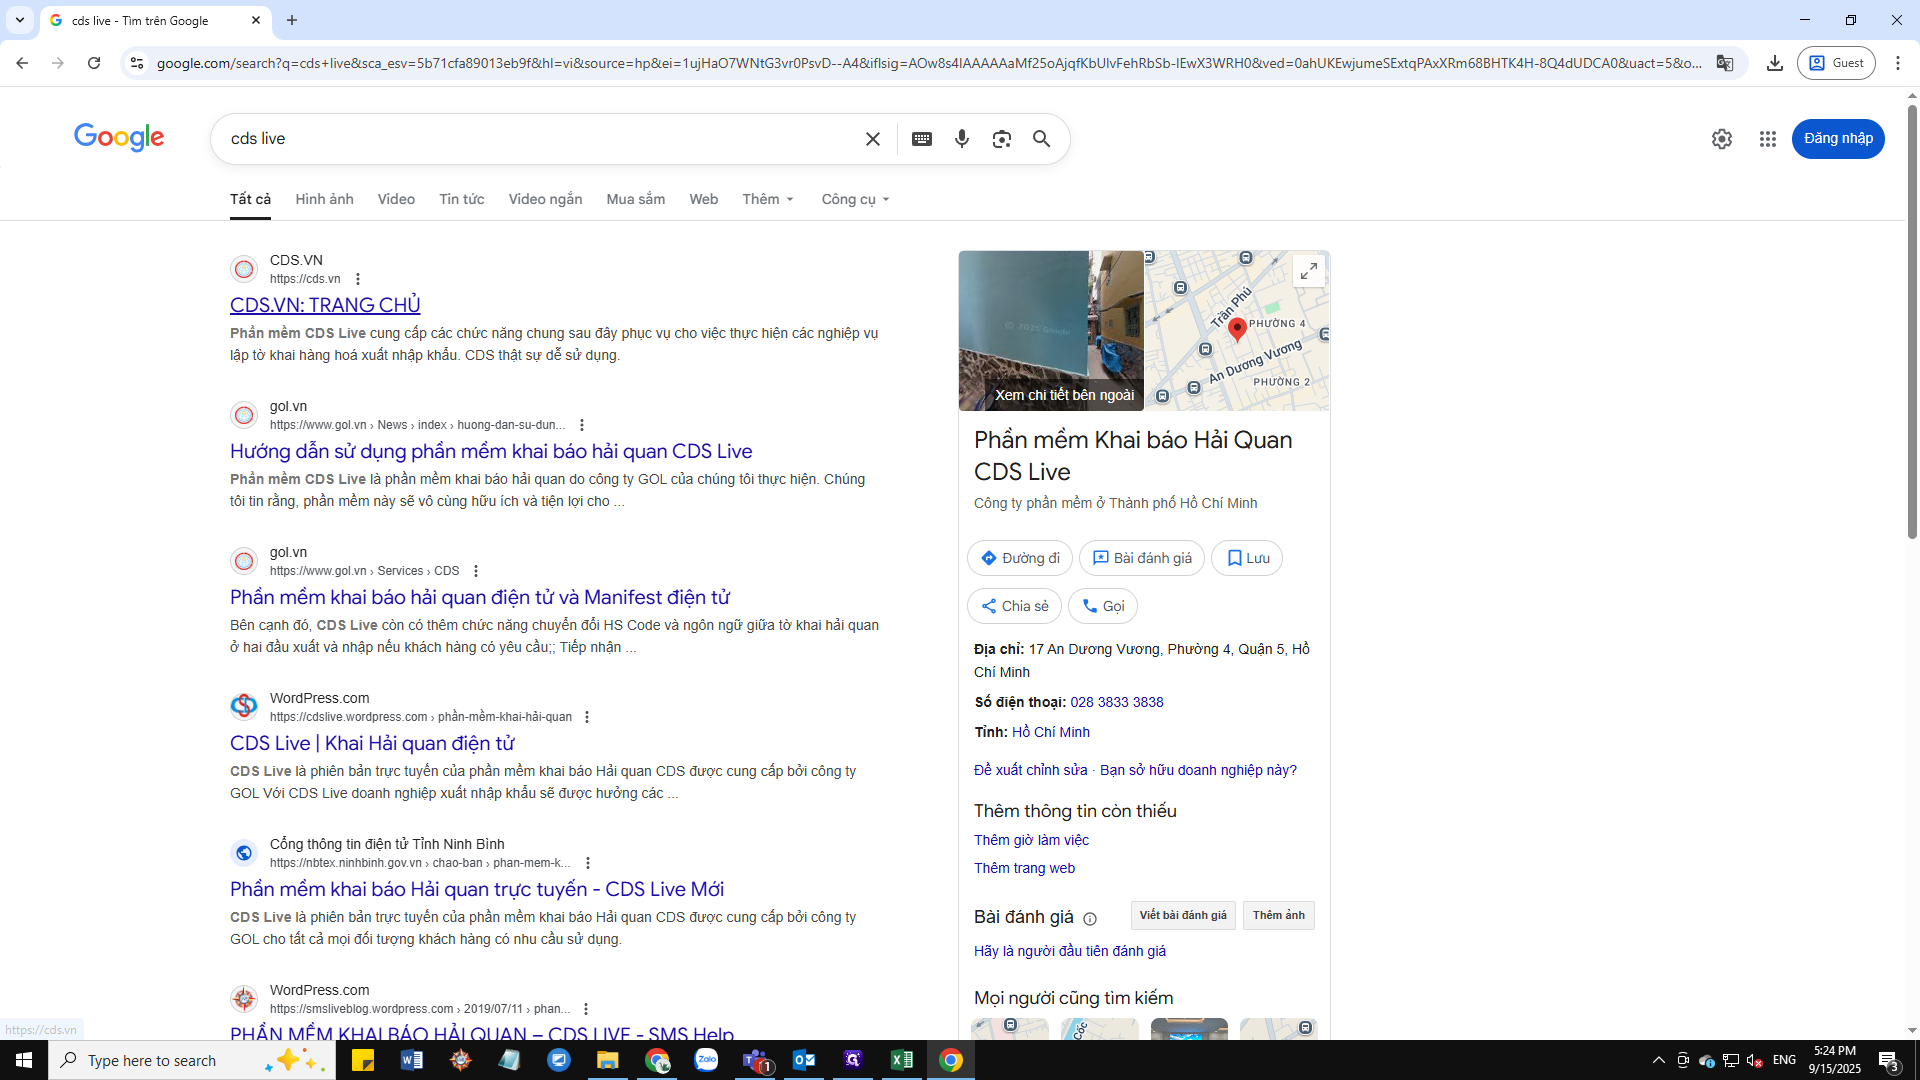Switch to the Video ngắn tab
Viewport: 1920px width, 1080px height.
tap(545, 199)
